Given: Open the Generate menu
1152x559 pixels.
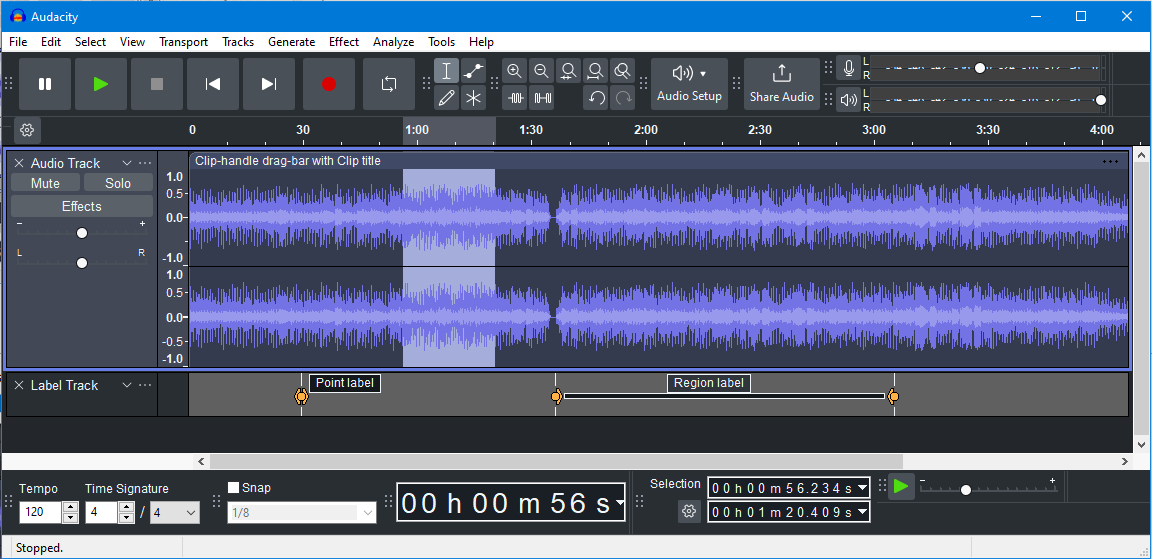Looking at the screenshot, I should point(291,42).
